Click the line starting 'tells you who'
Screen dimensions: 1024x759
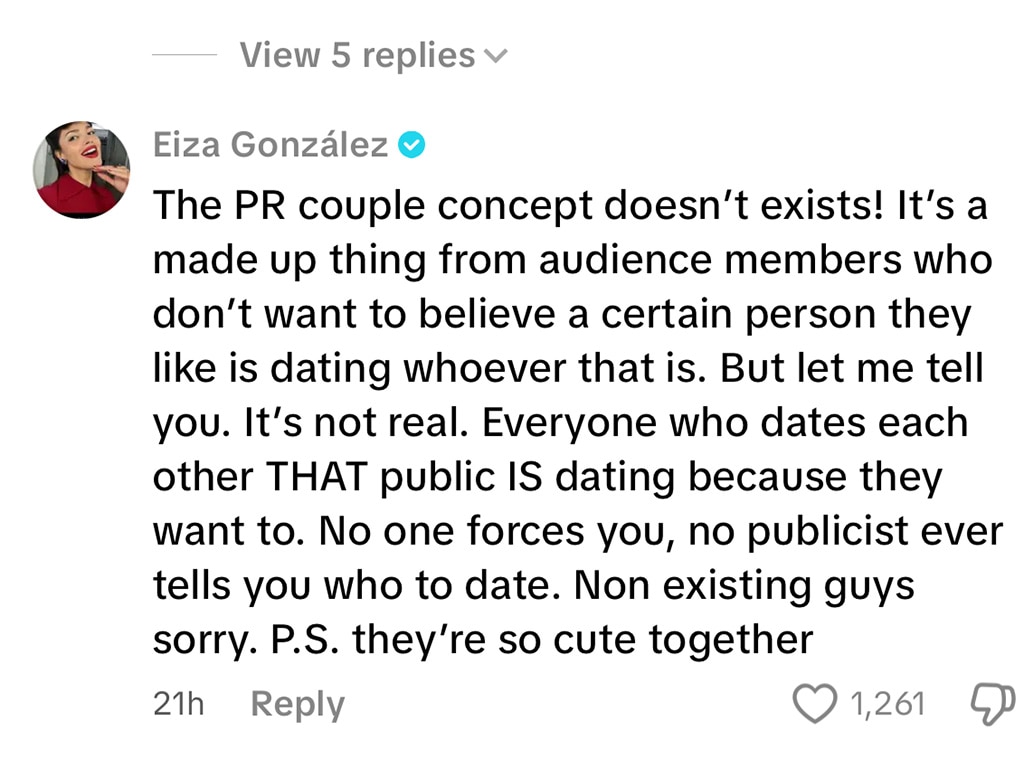(x=534, y=585)
